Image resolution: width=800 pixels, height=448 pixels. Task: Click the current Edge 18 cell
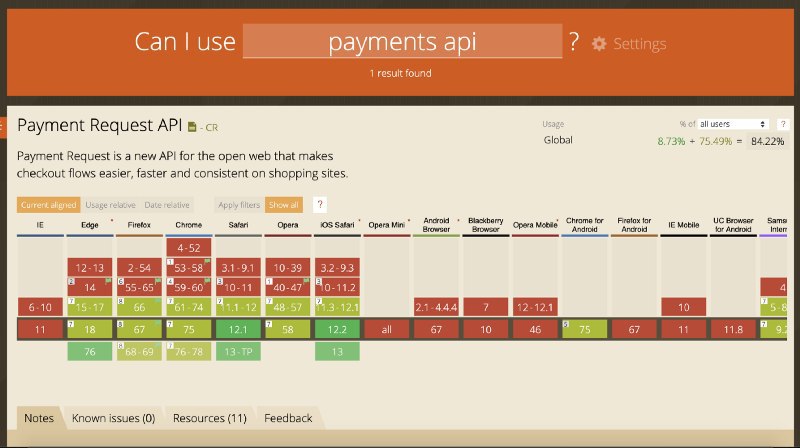pyautogui.click(x=90, y=329)
